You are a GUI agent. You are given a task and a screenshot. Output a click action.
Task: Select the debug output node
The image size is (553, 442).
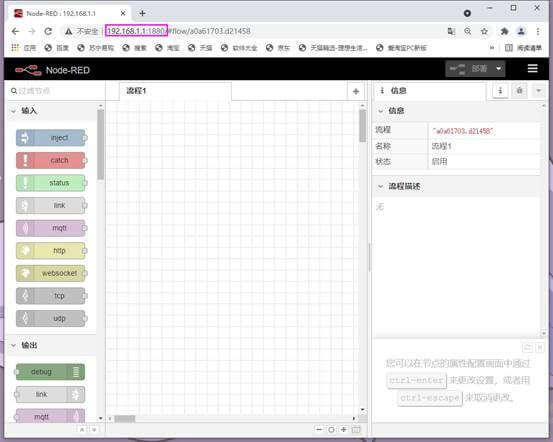point(50,372)
